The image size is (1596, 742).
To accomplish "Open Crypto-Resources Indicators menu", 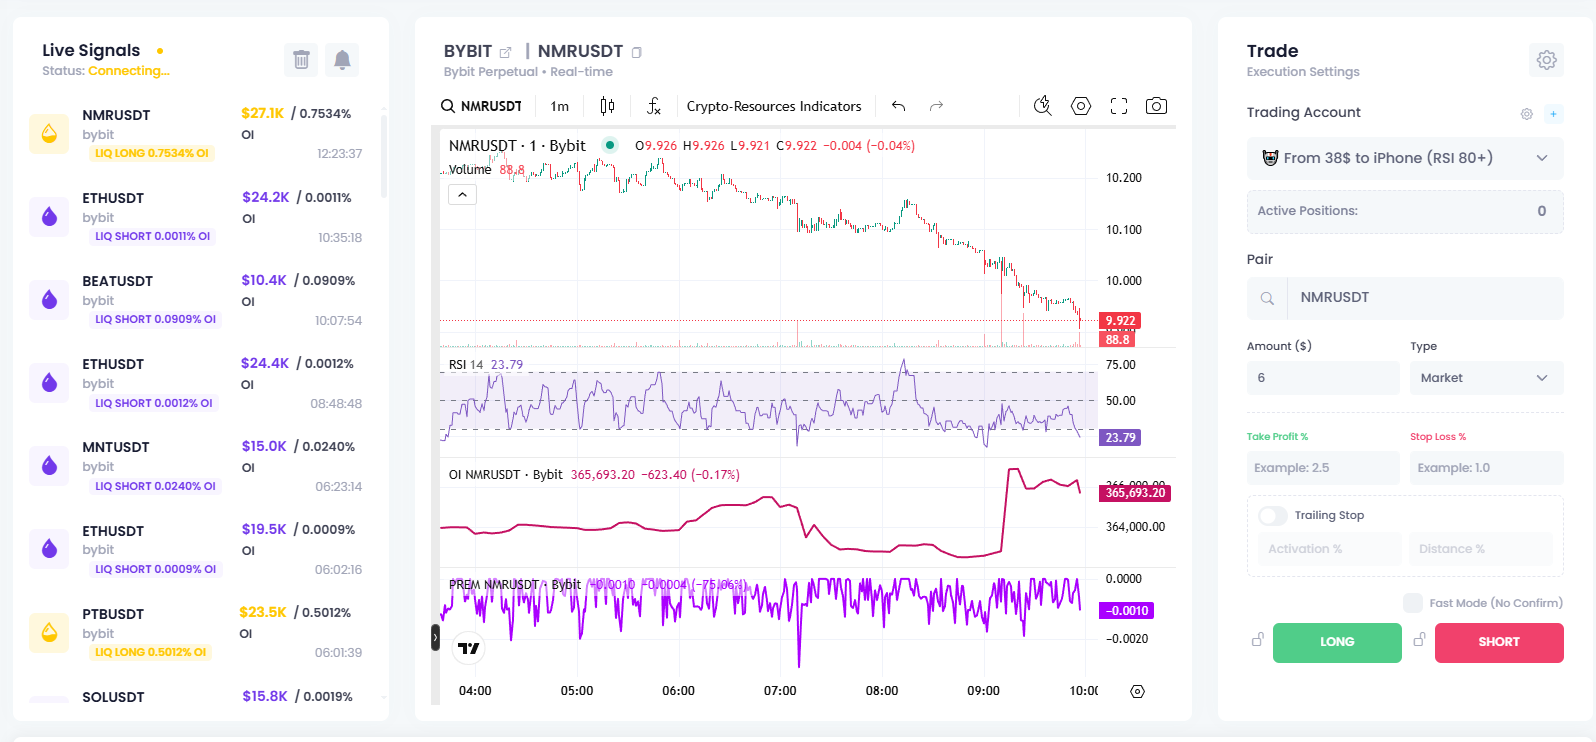I will click(774, 106).
